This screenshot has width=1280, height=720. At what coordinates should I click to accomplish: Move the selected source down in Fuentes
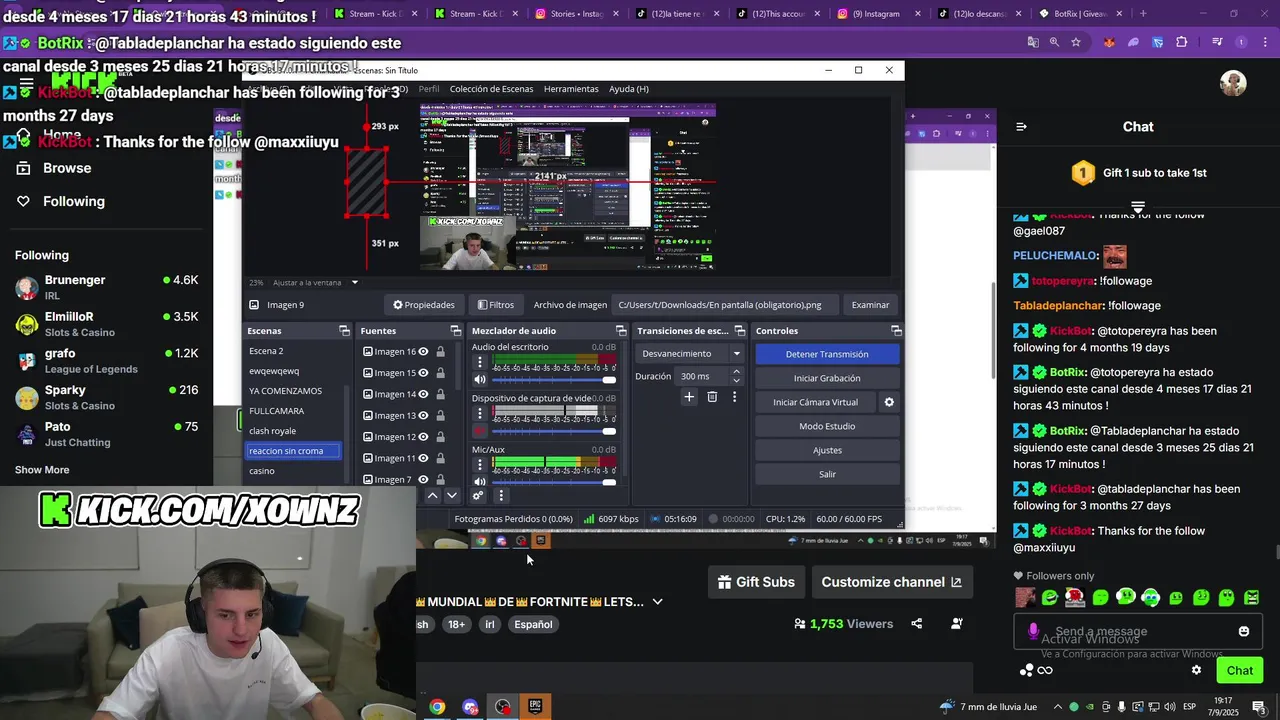[452, 495]
